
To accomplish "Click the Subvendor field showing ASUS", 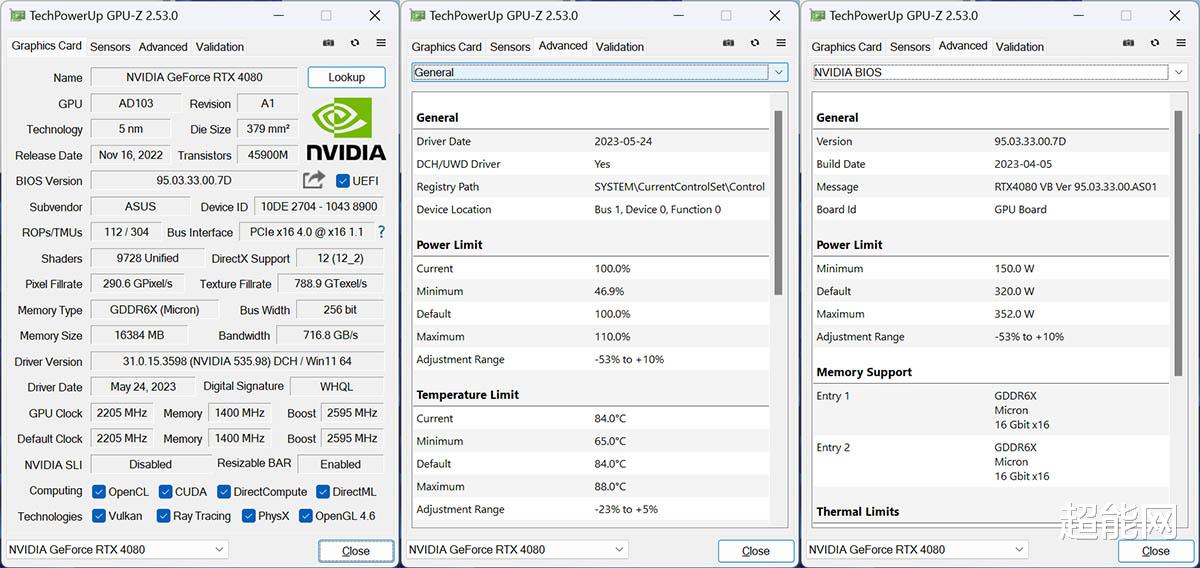I will (x=140, y=207).
